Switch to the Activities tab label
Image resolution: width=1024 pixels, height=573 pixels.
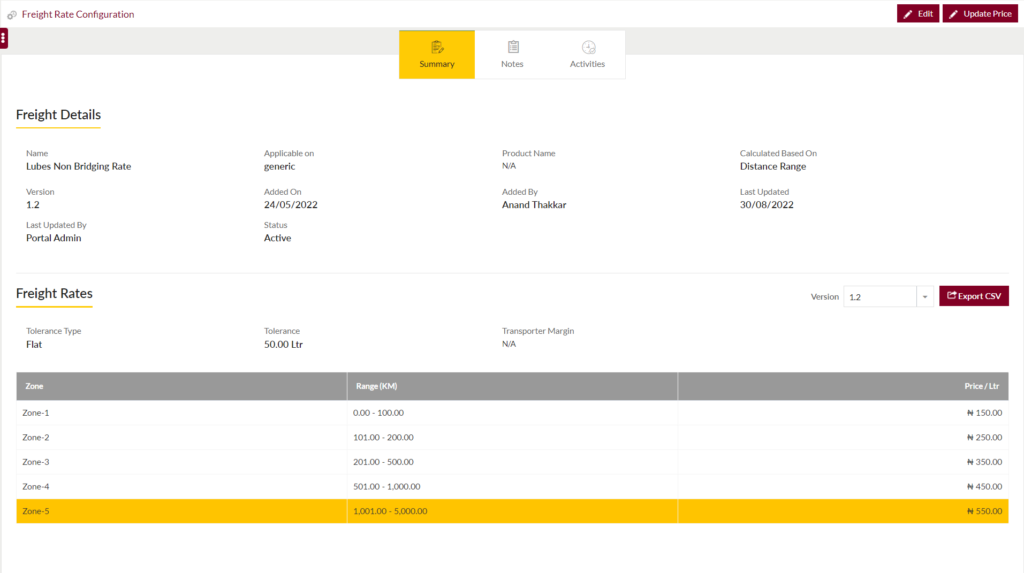click(587, 64)
